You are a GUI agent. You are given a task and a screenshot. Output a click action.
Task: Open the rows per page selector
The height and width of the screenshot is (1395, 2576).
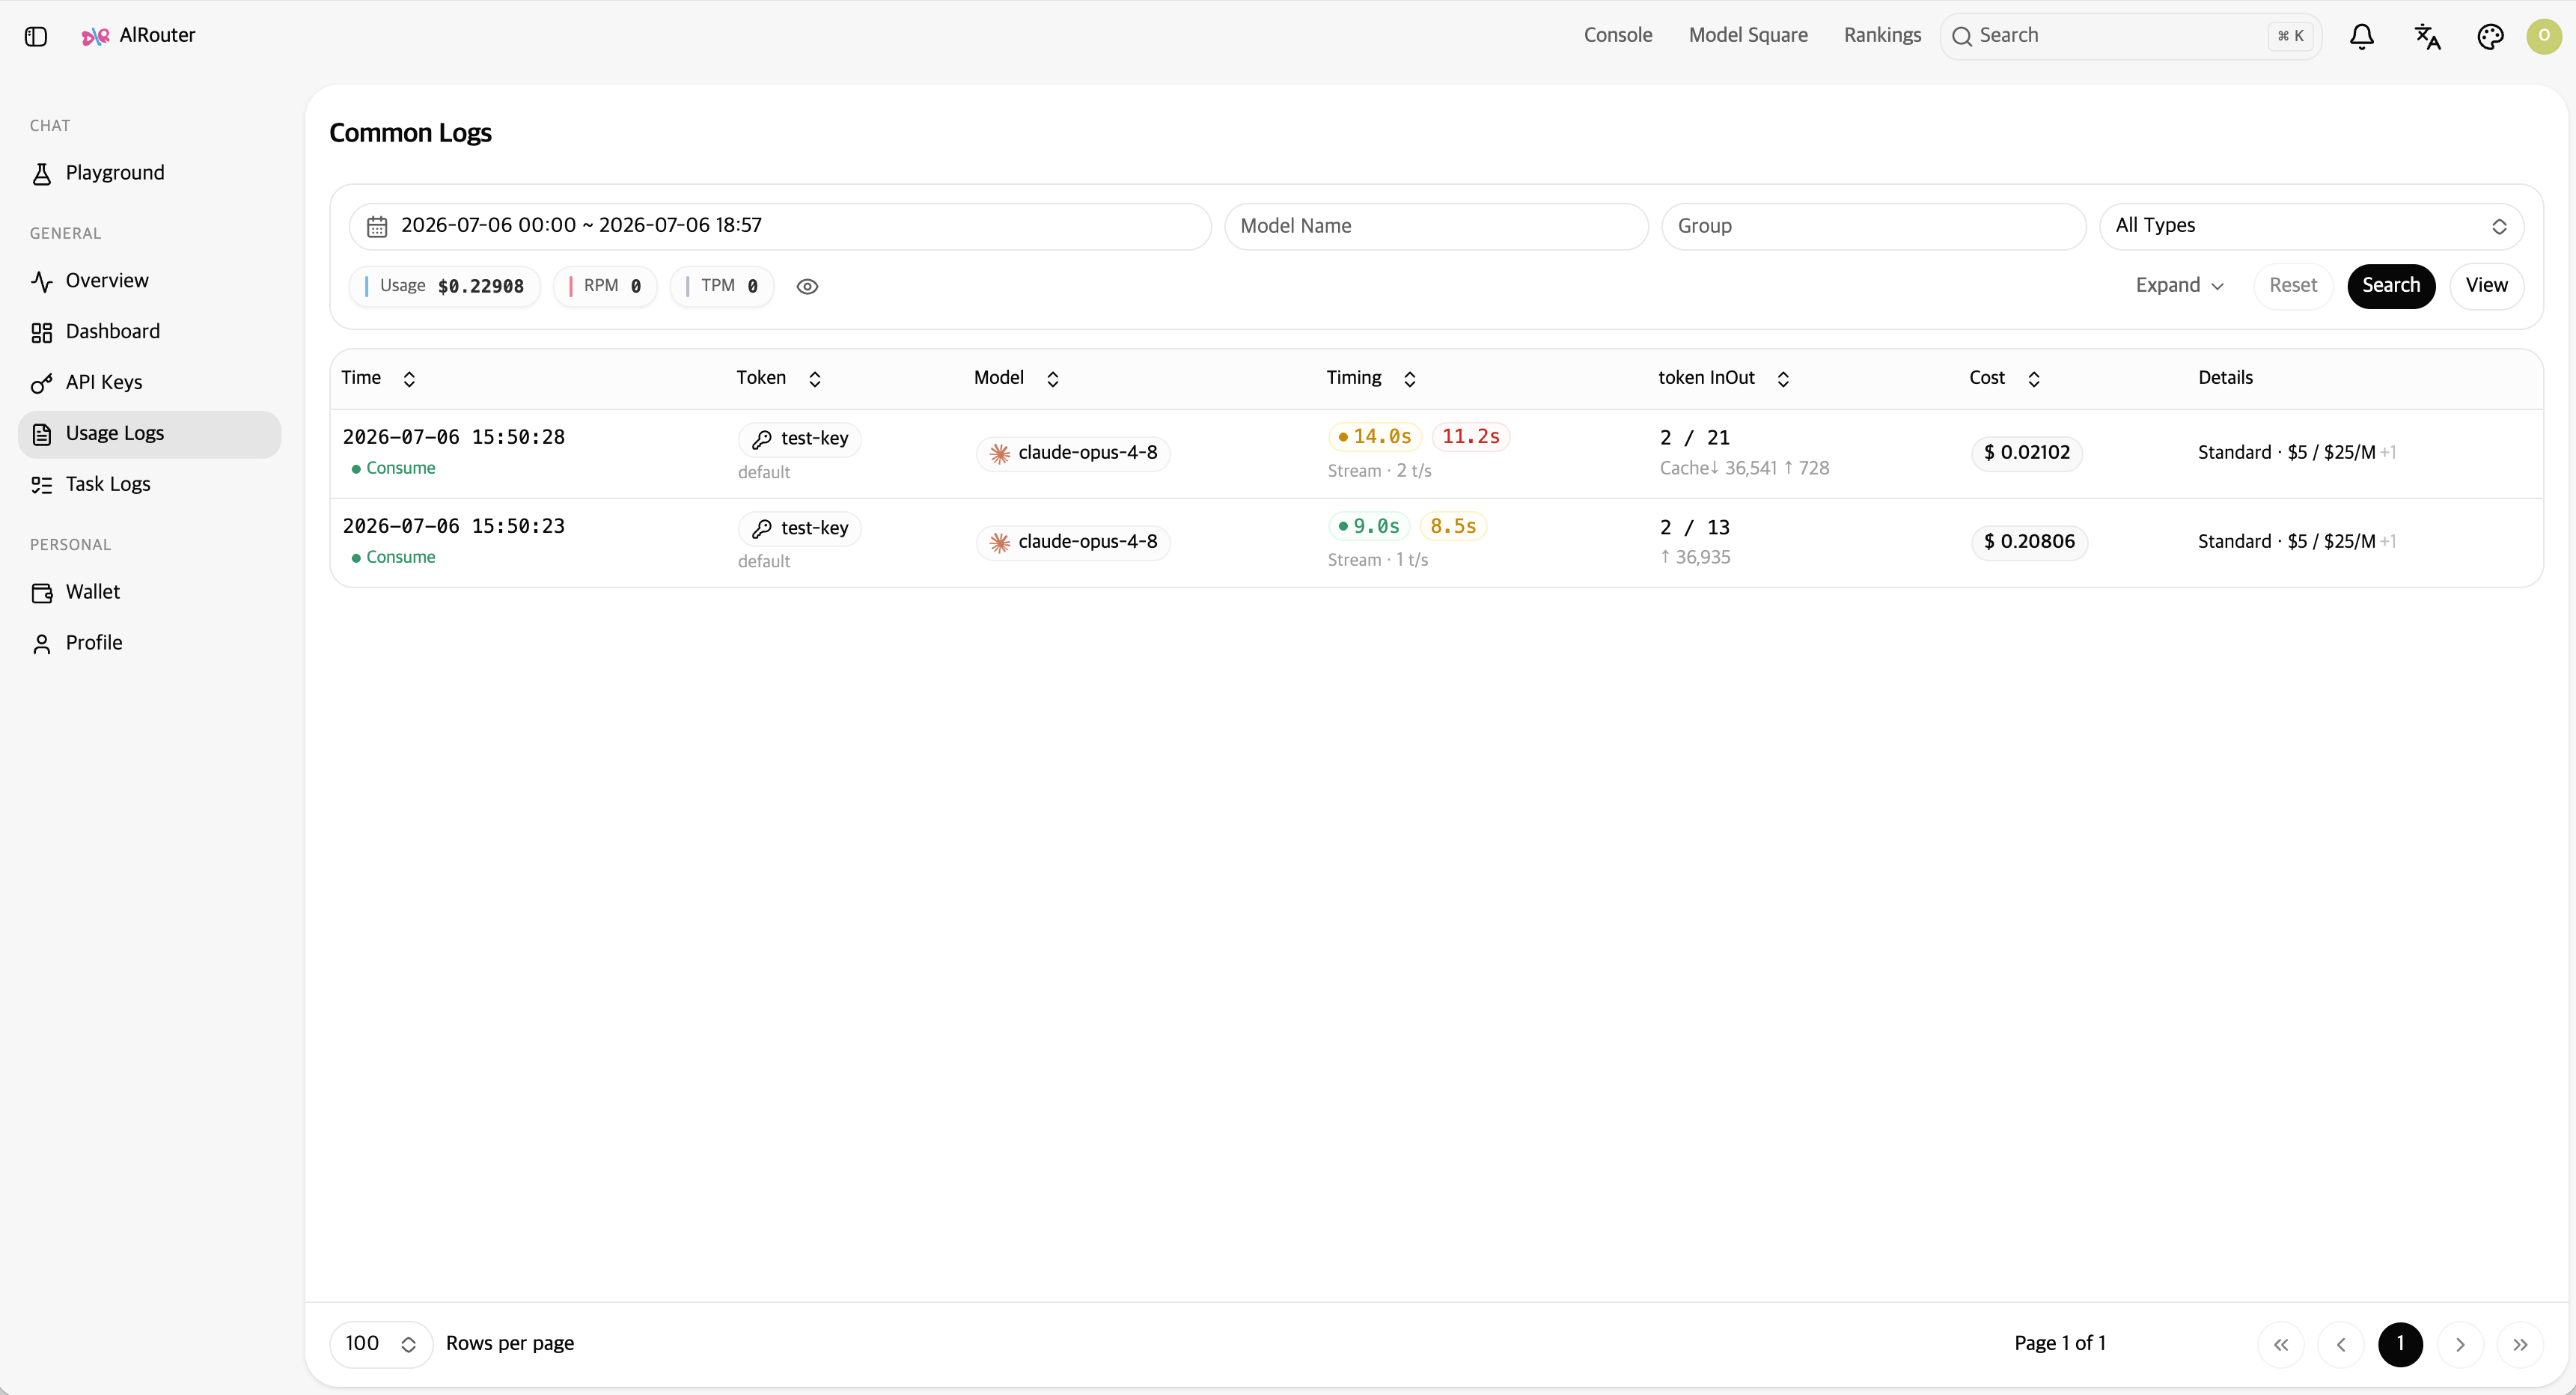(381, 1344)
